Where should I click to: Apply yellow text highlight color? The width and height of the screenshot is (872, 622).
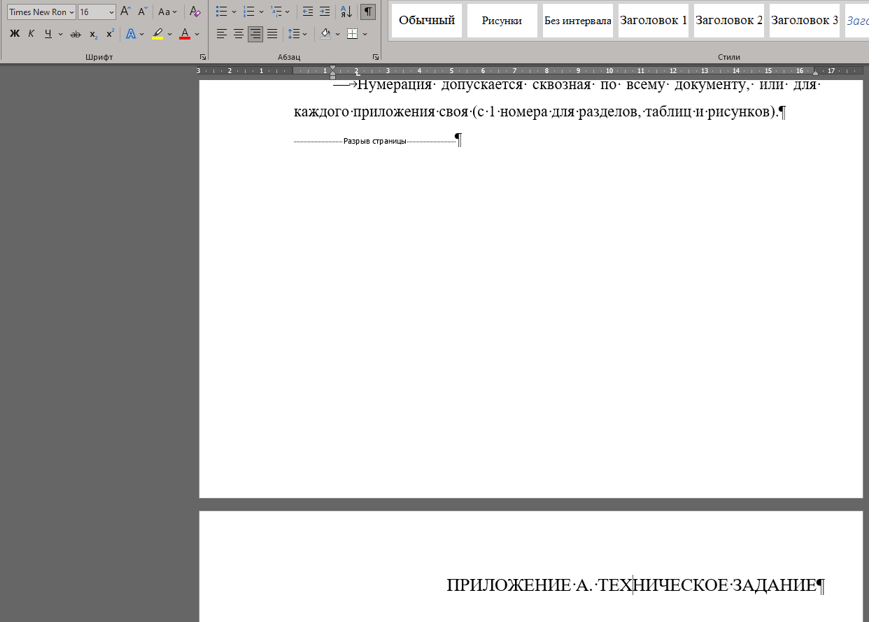click(157, 34)
